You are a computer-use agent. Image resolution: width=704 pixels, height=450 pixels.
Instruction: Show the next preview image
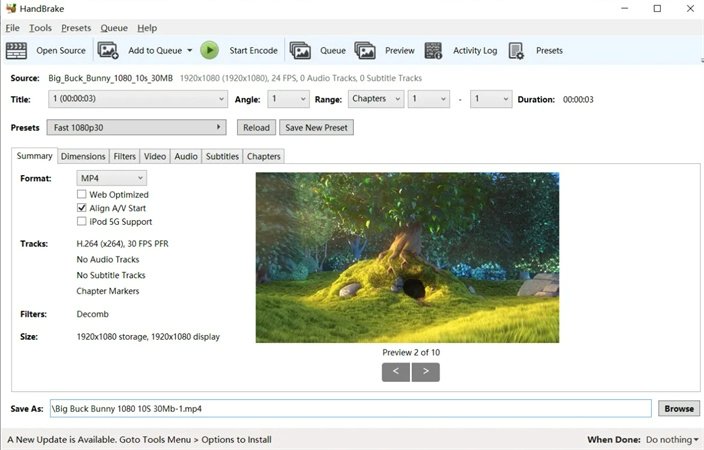[x=426, y=372]
